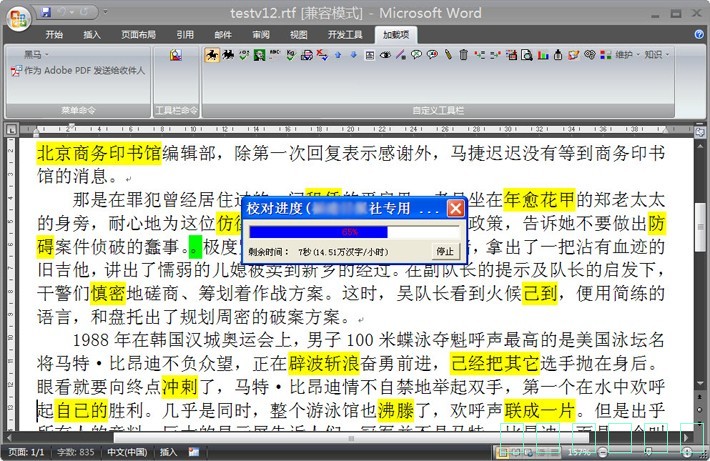
Task: Open Word help question mark icon
Action: pyautogui.click(x=699, y=34)
